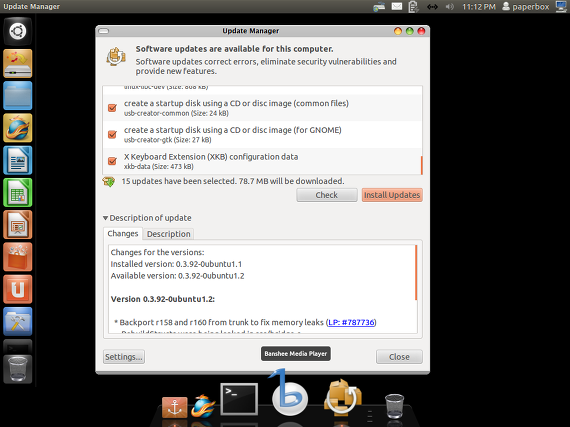The height and width of the screenshot is (427, 570).
Task: Launch Firefox from the bottom dock
Action: point(203,406)
